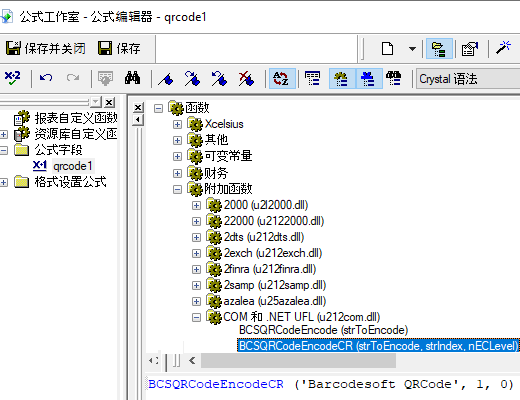Click the toggle bookmark flag icon
Image resolution: width=520 pixels, height=400 pixels.
click(166, 79)
